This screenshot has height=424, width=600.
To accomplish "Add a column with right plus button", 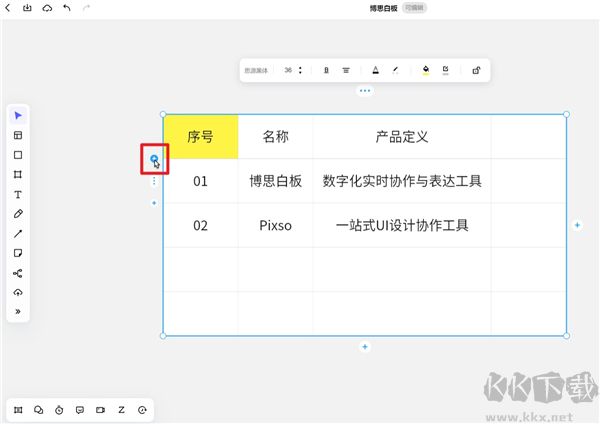I will click(x=577, y=226).
